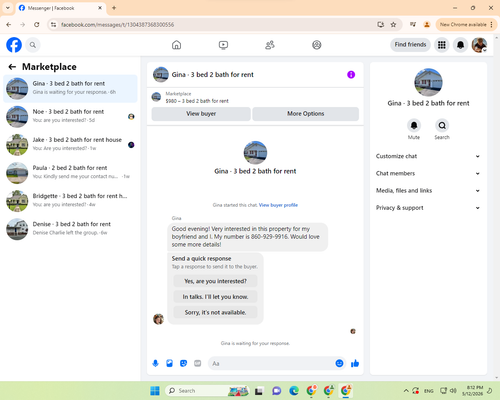Select the Gina 3 bed 2 bath chat
Screen dimensions: 500x400
tap(70, 88)
